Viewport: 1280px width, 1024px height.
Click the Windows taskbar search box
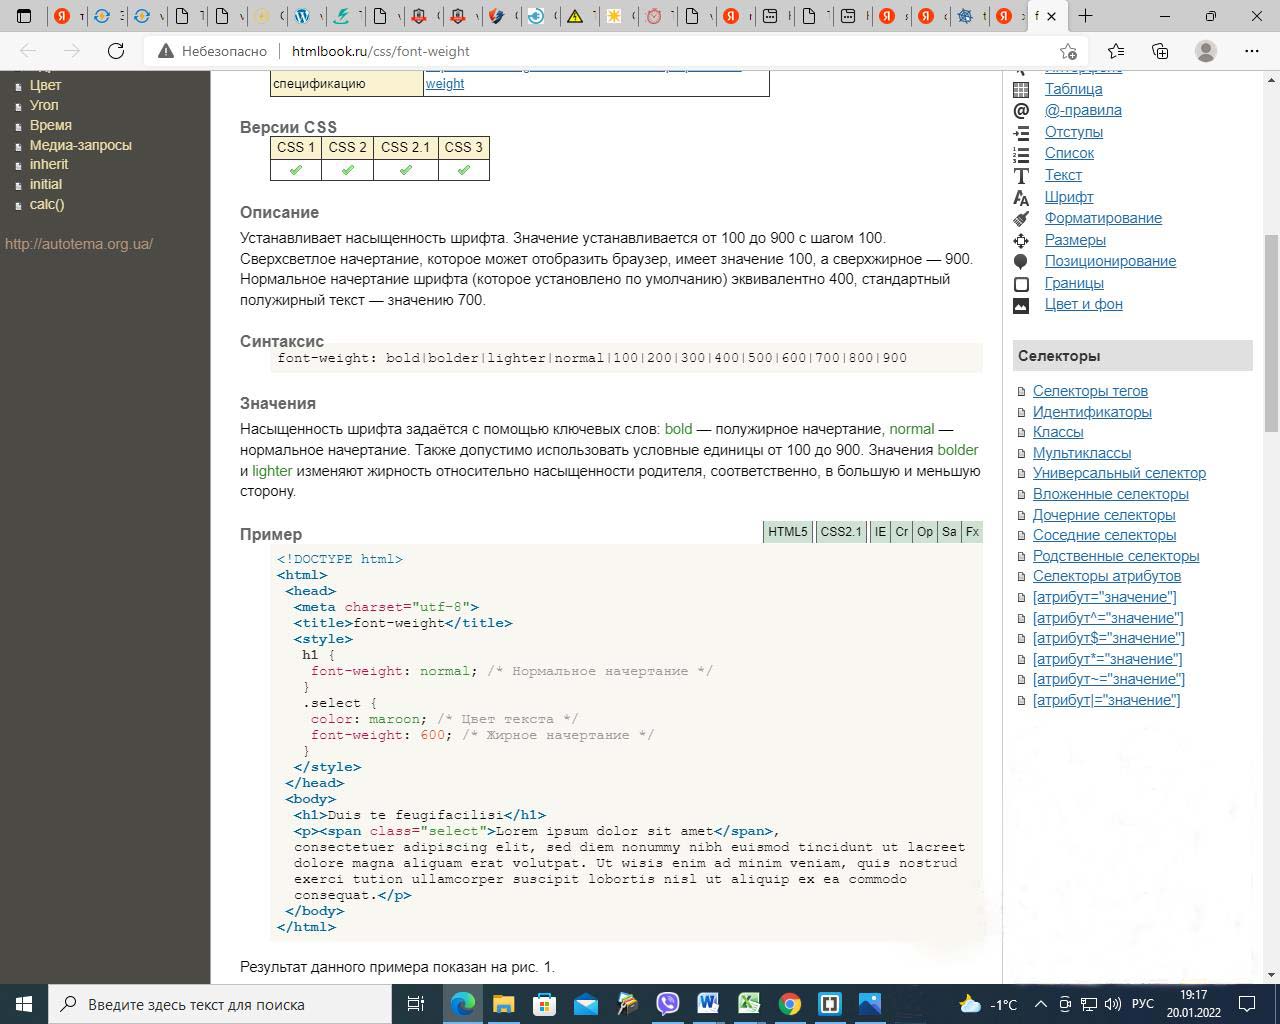coord(220,1004)
